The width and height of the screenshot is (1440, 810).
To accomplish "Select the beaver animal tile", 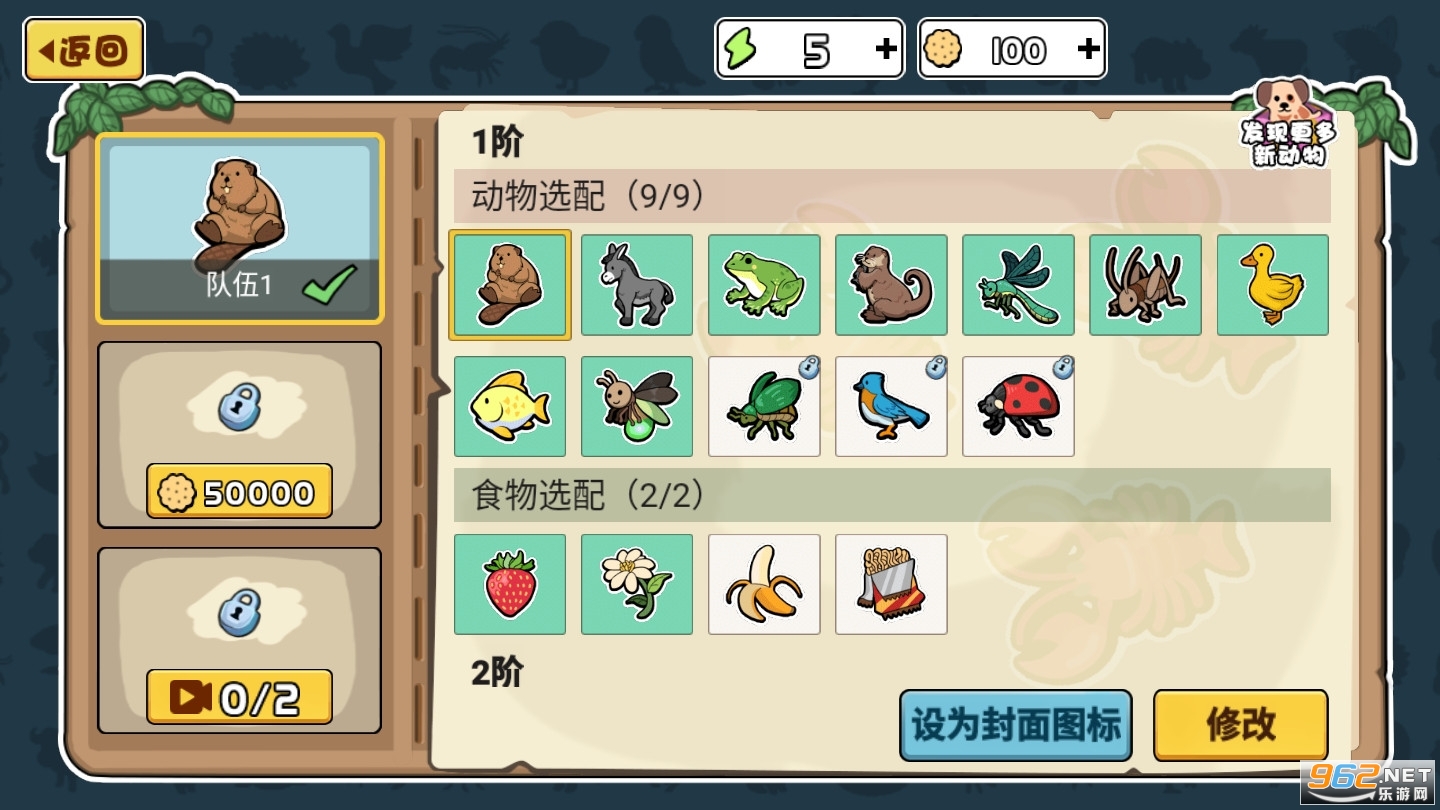I will coord(510,285).
